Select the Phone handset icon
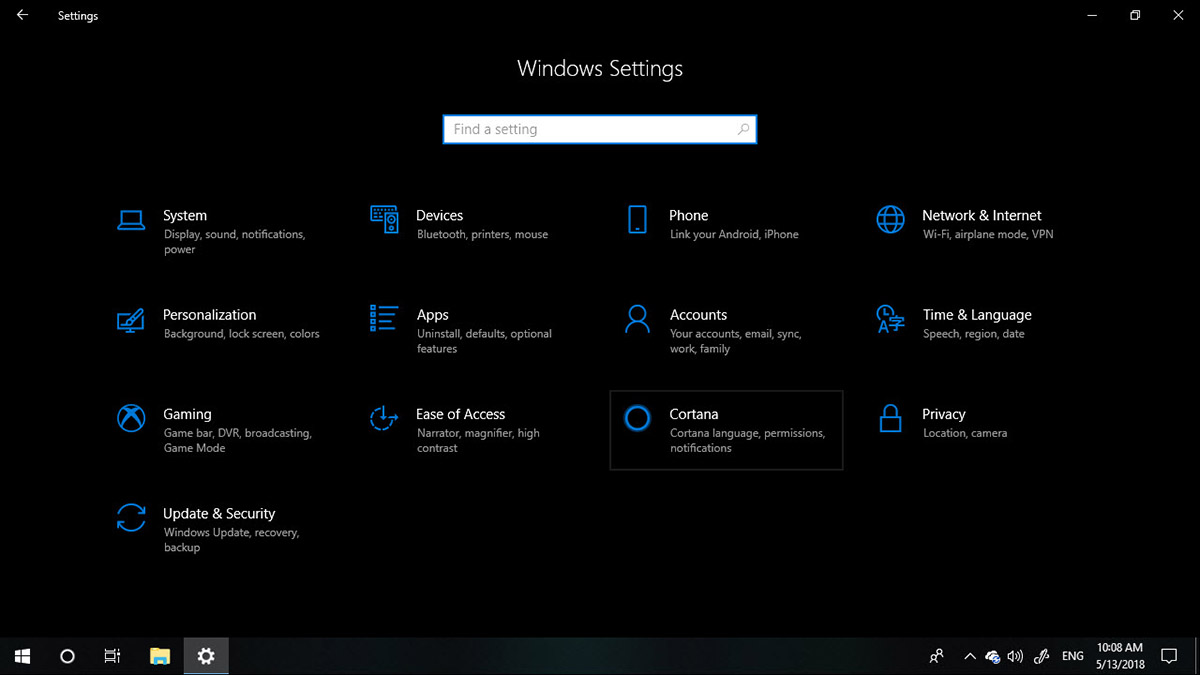This screenshot has width=1200, height=675. (637, 220)
